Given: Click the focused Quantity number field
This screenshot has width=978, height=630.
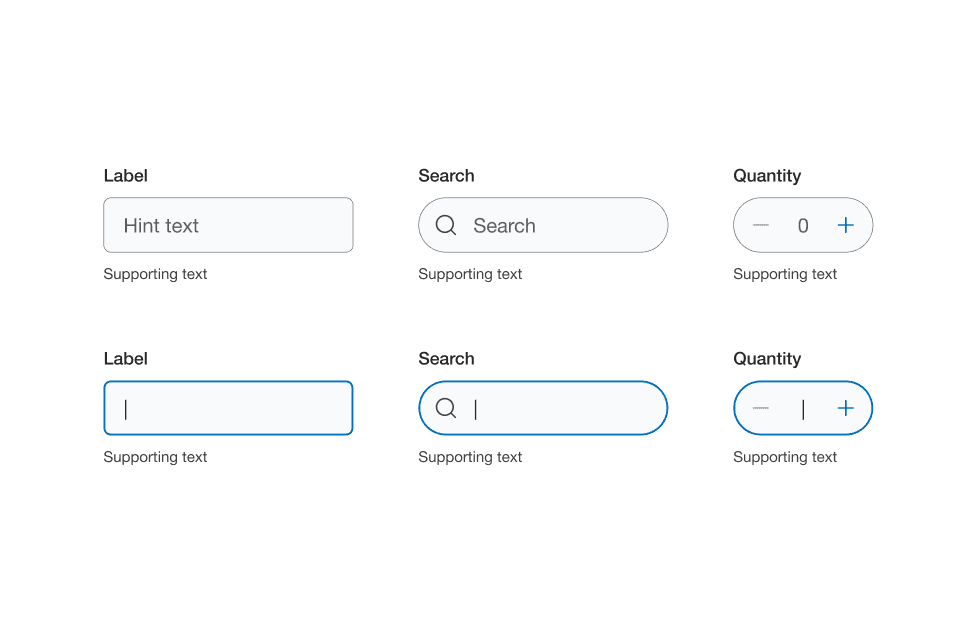Looking at the screenshot, I should (802, 408).
